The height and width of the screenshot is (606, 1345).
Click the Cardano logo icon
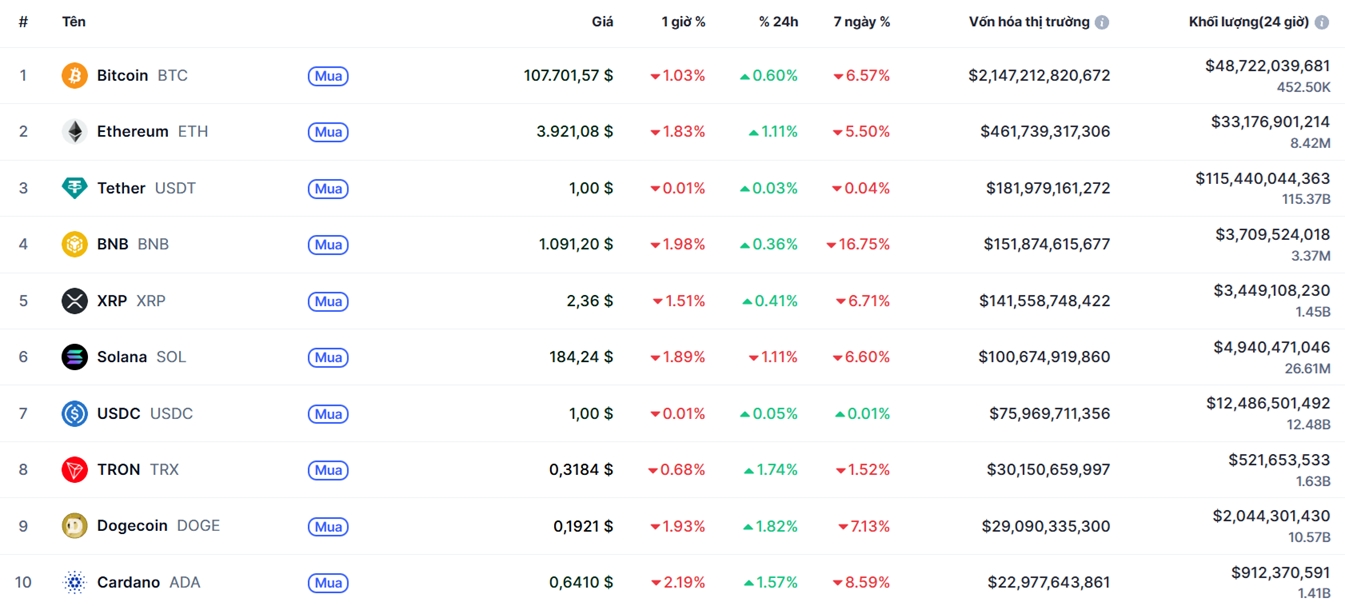coord(75,582)
